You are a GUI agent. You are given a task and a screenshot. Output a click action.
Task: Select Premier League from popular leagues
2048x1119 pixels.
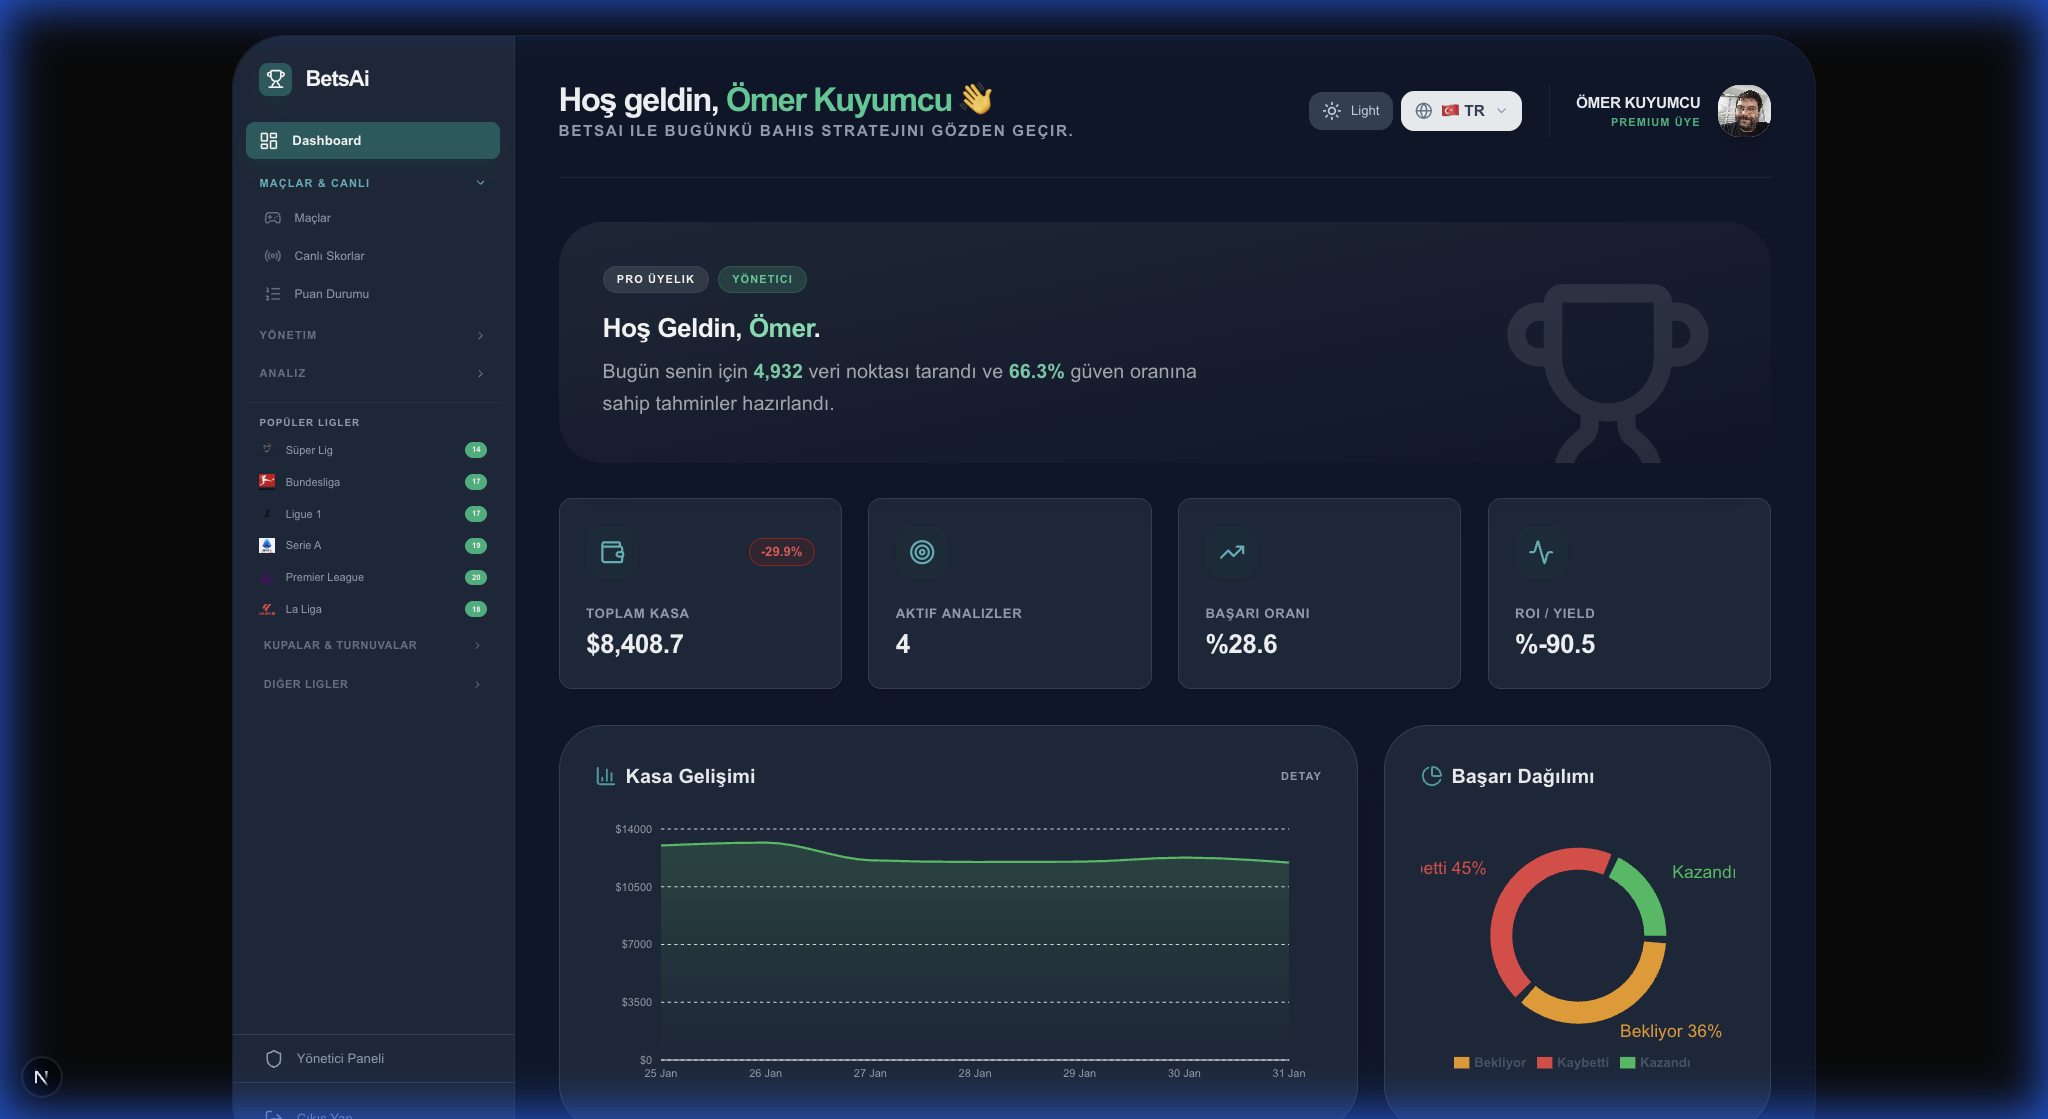click(325, 577)
